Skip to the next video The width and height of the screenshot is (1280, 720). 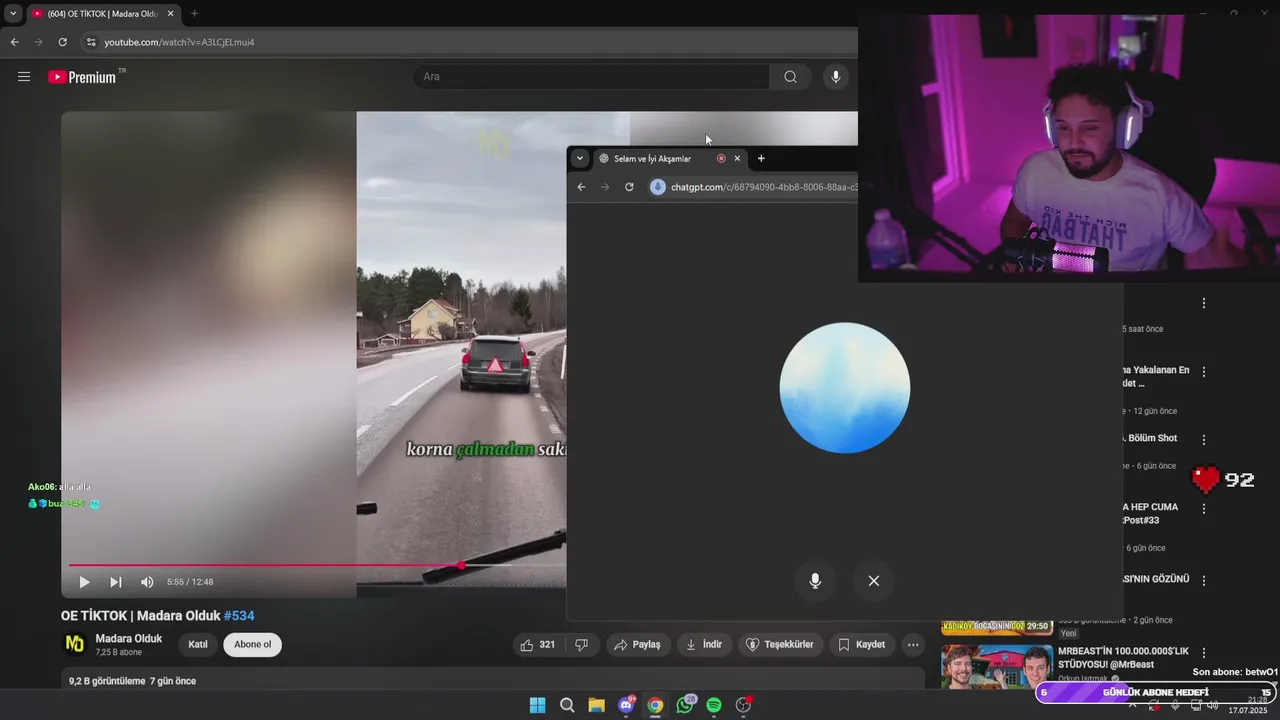point(116,582)
